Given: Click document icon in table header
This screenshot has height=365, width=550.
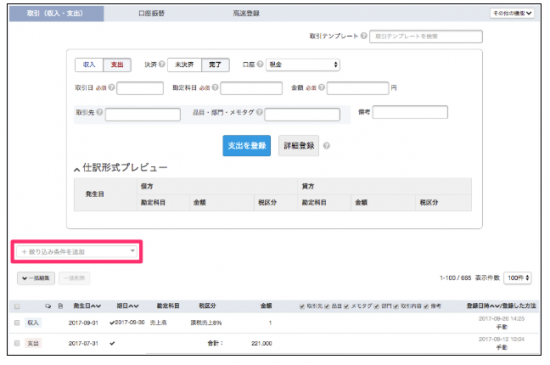Looking at the screenshot, I should (x=60, y=306).
